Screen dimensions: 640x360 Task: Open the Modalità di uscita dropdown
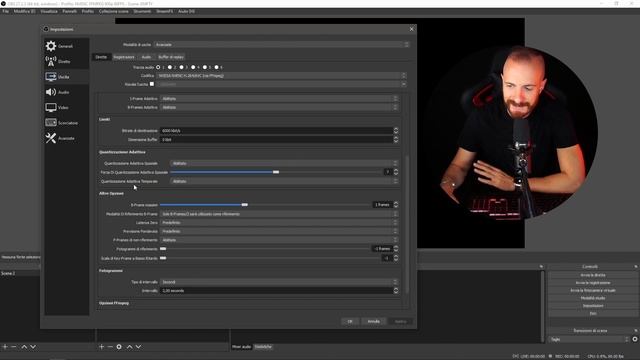coord(282,44)
